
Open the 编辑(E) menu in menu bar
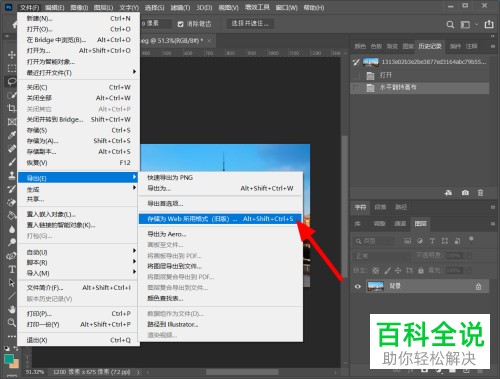coord(54,8)
